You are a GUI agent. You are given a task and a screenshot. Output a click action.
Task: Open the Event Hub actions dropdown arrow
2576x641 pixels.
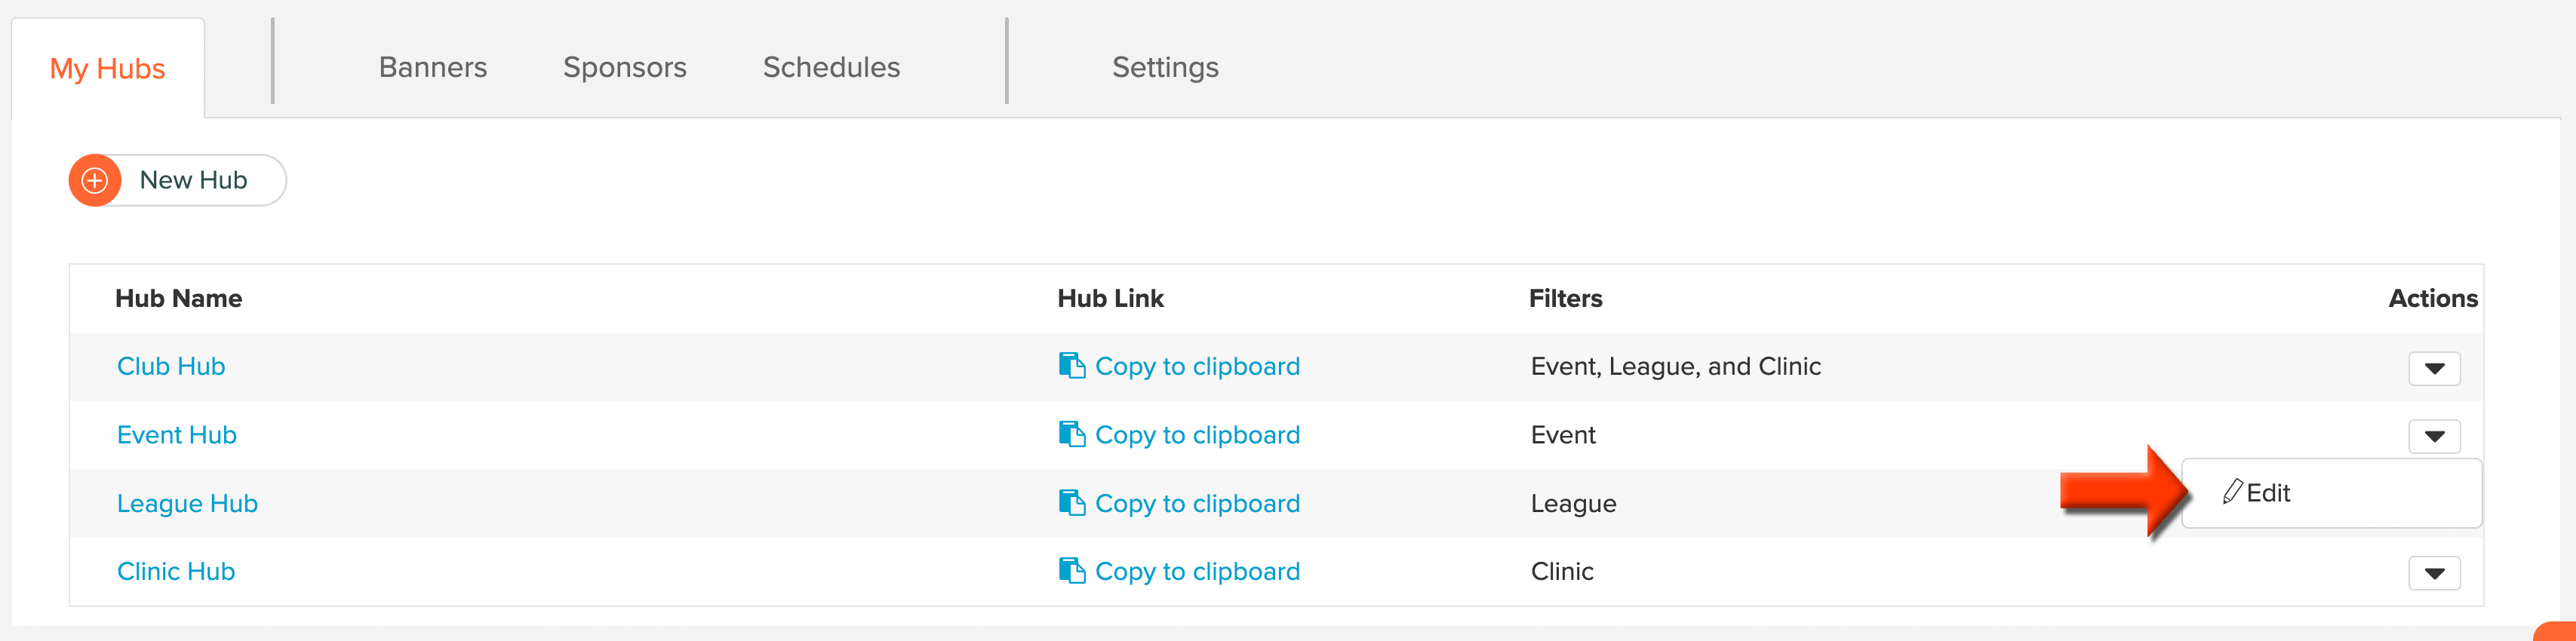(2434, 436)
